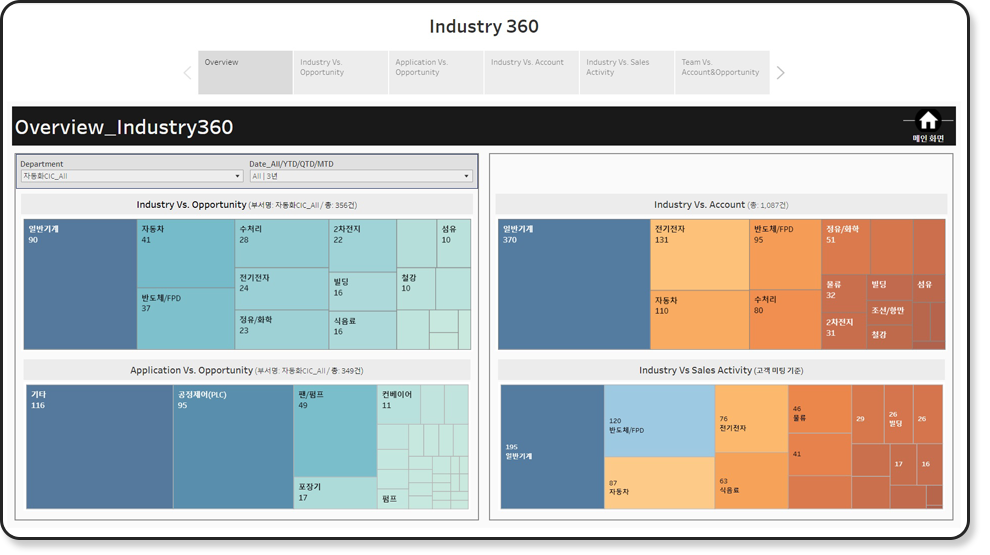Select tile 16 in Sales Activity treemap
This screenshot has width=990, height=555.
(x=929, y=464)
